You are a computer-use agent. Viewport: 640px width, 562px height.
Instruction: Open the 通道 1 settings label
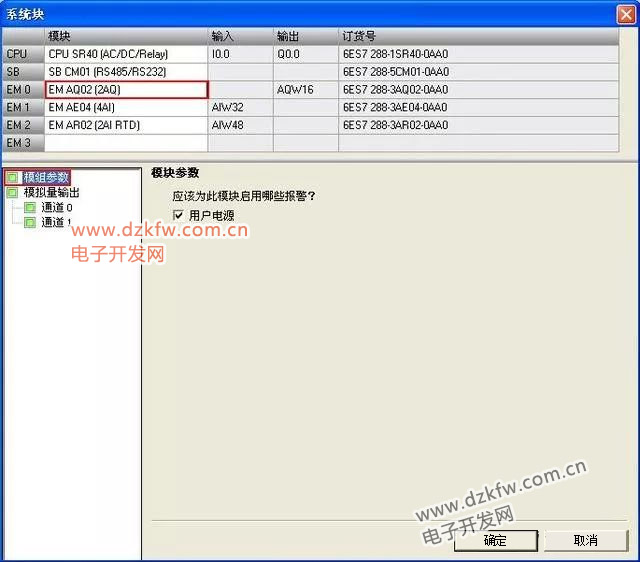[56, 223]
